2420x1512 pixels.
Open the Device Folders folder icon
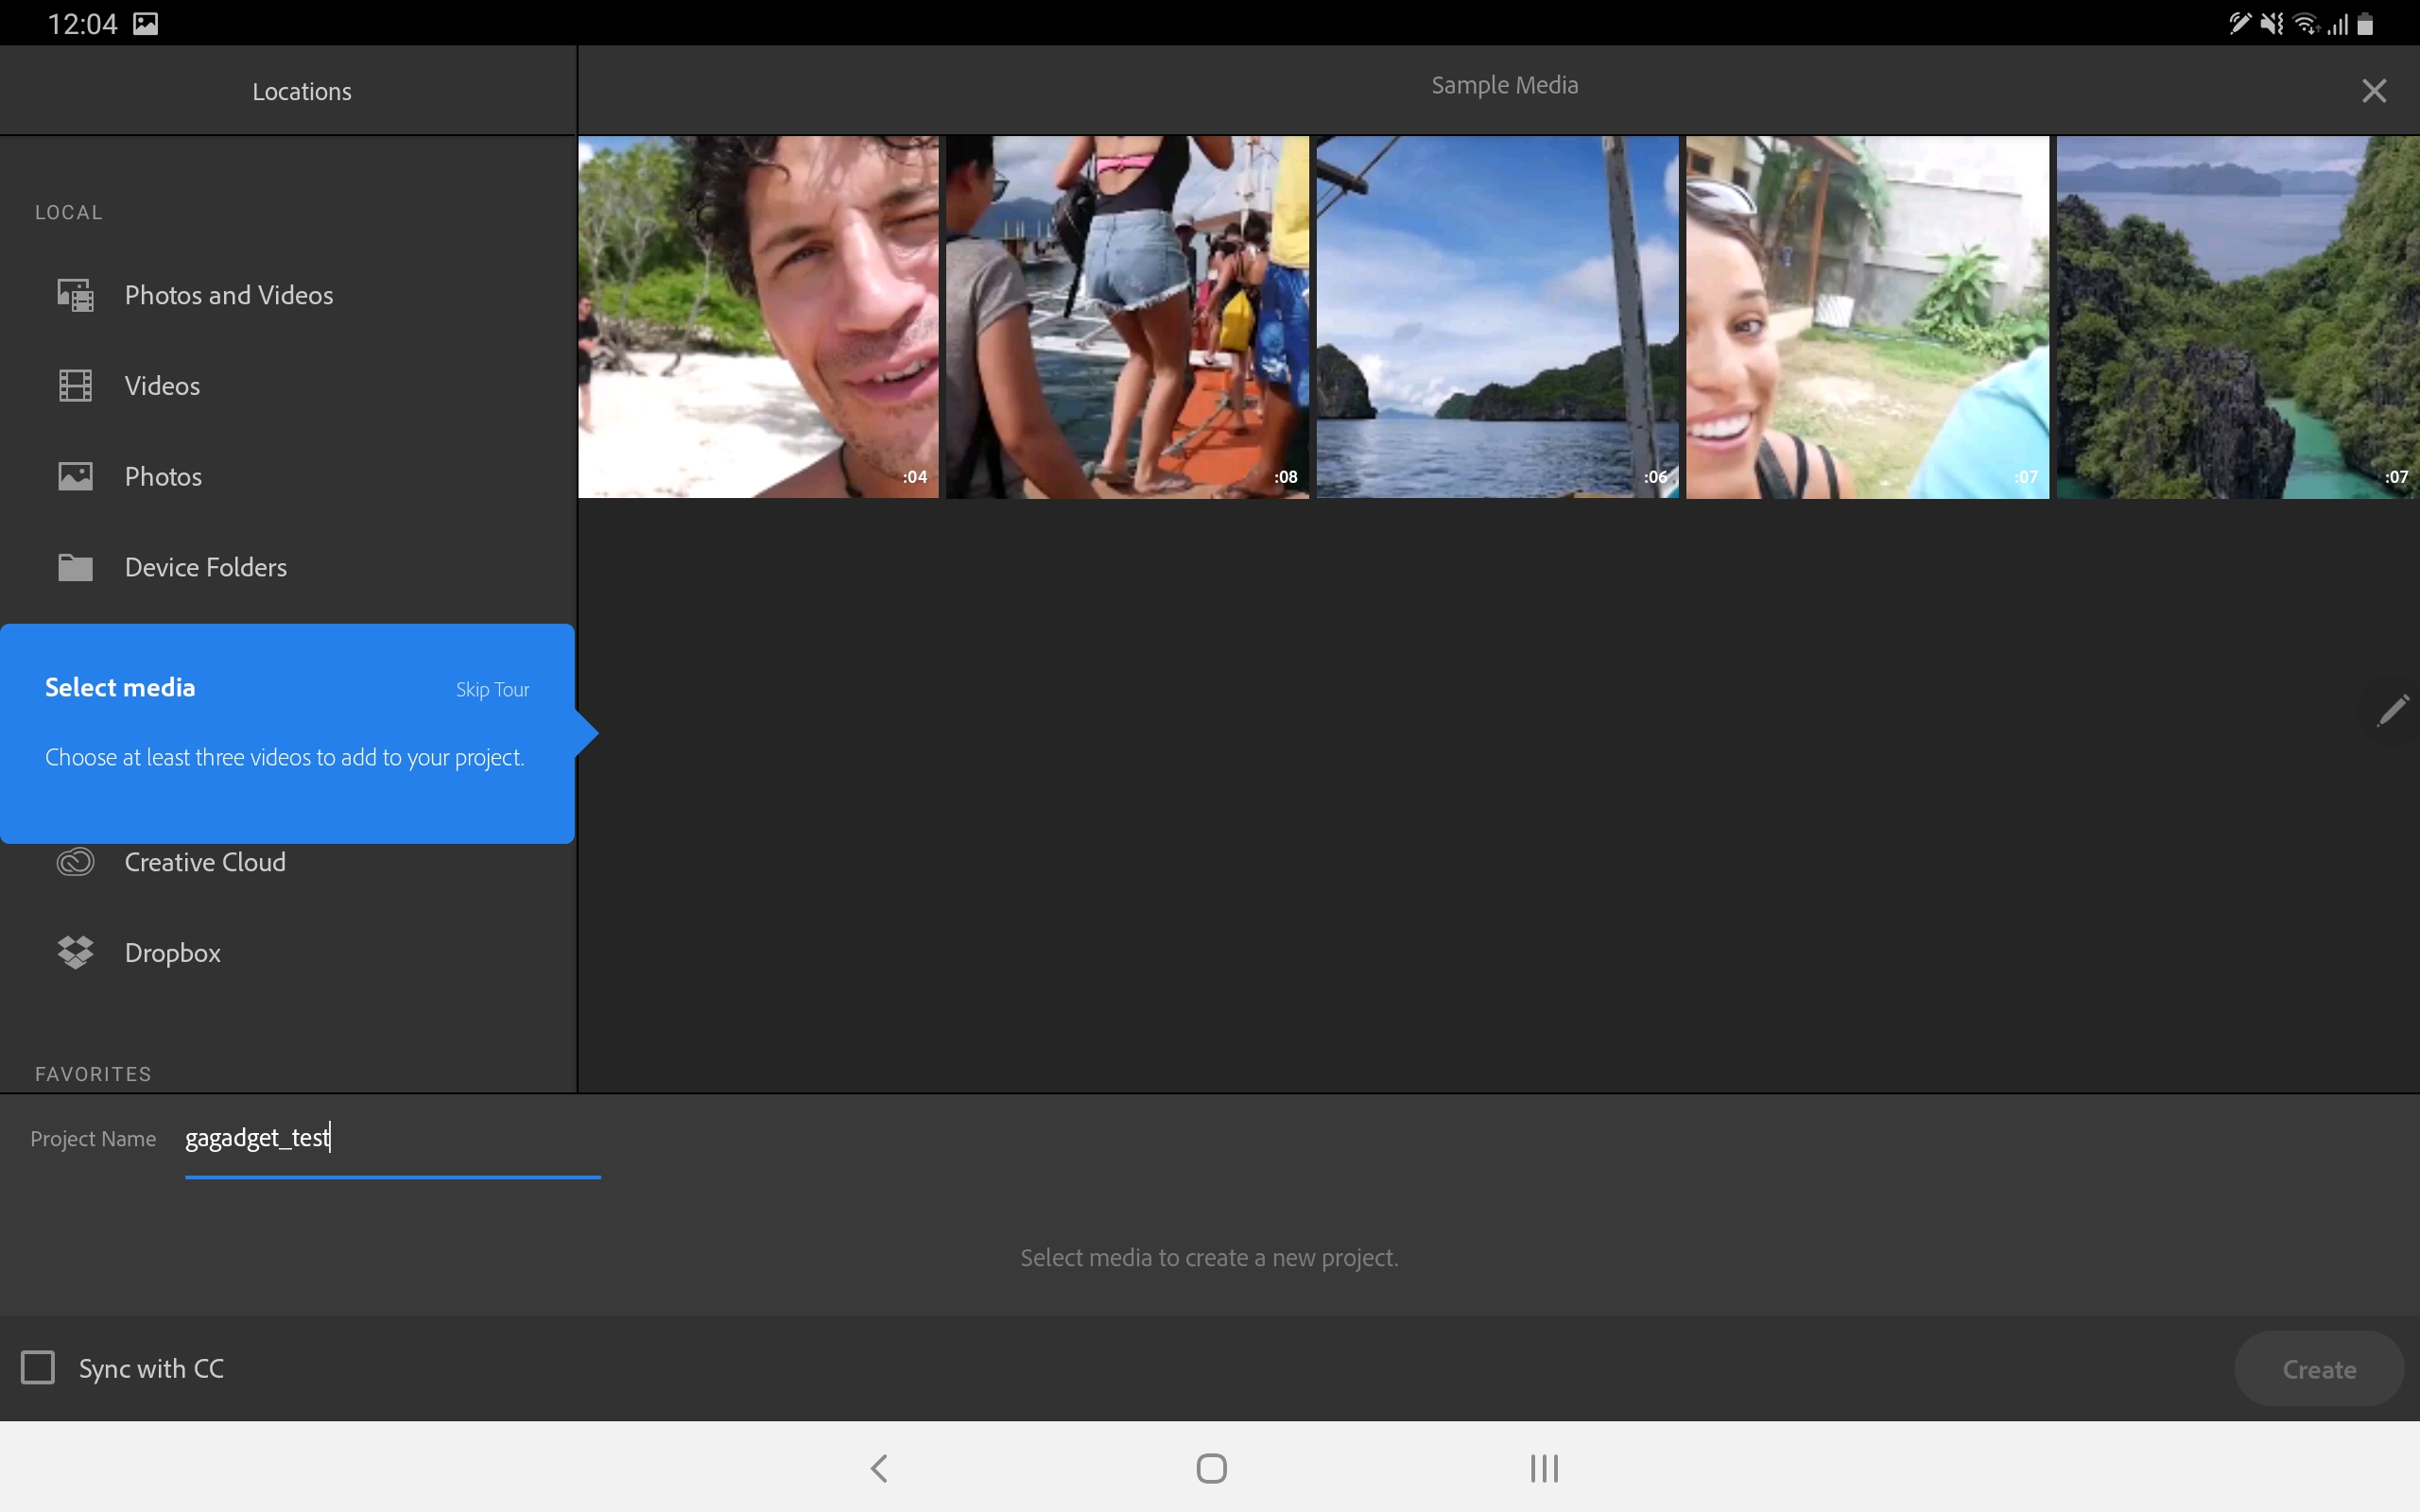click(75, 567)
